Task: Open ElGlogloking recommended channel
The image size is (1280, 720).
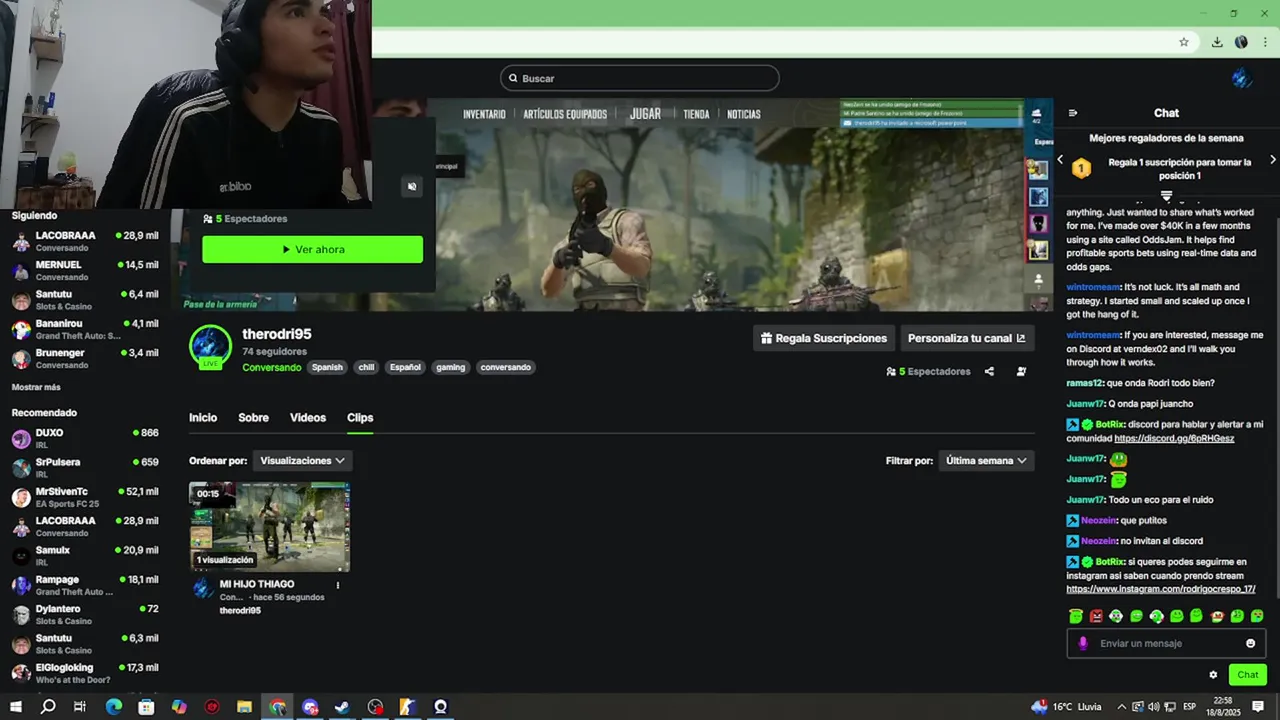Action: coord(85,673)
